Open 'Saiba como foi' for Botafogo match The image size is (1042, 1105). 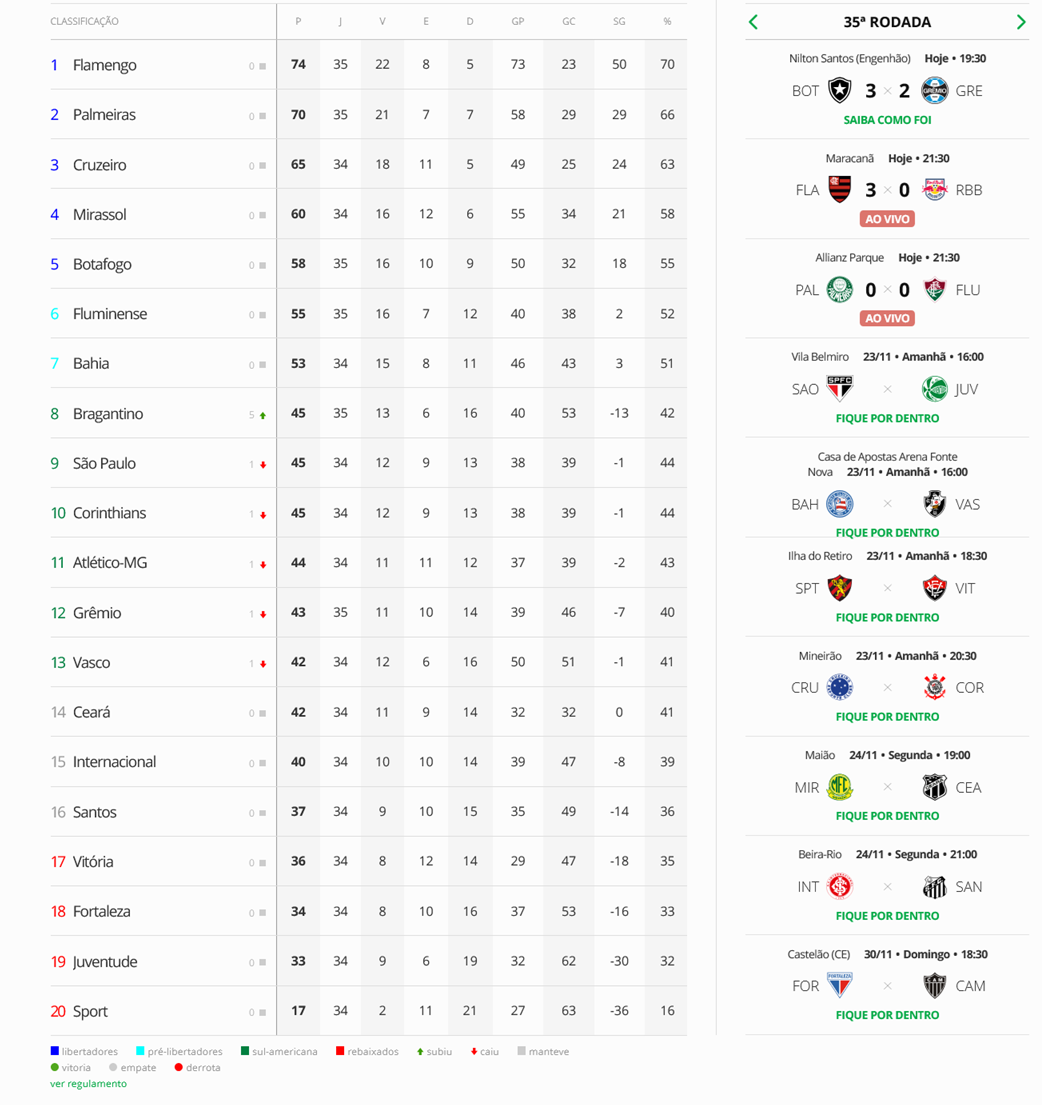coord(887,120)
